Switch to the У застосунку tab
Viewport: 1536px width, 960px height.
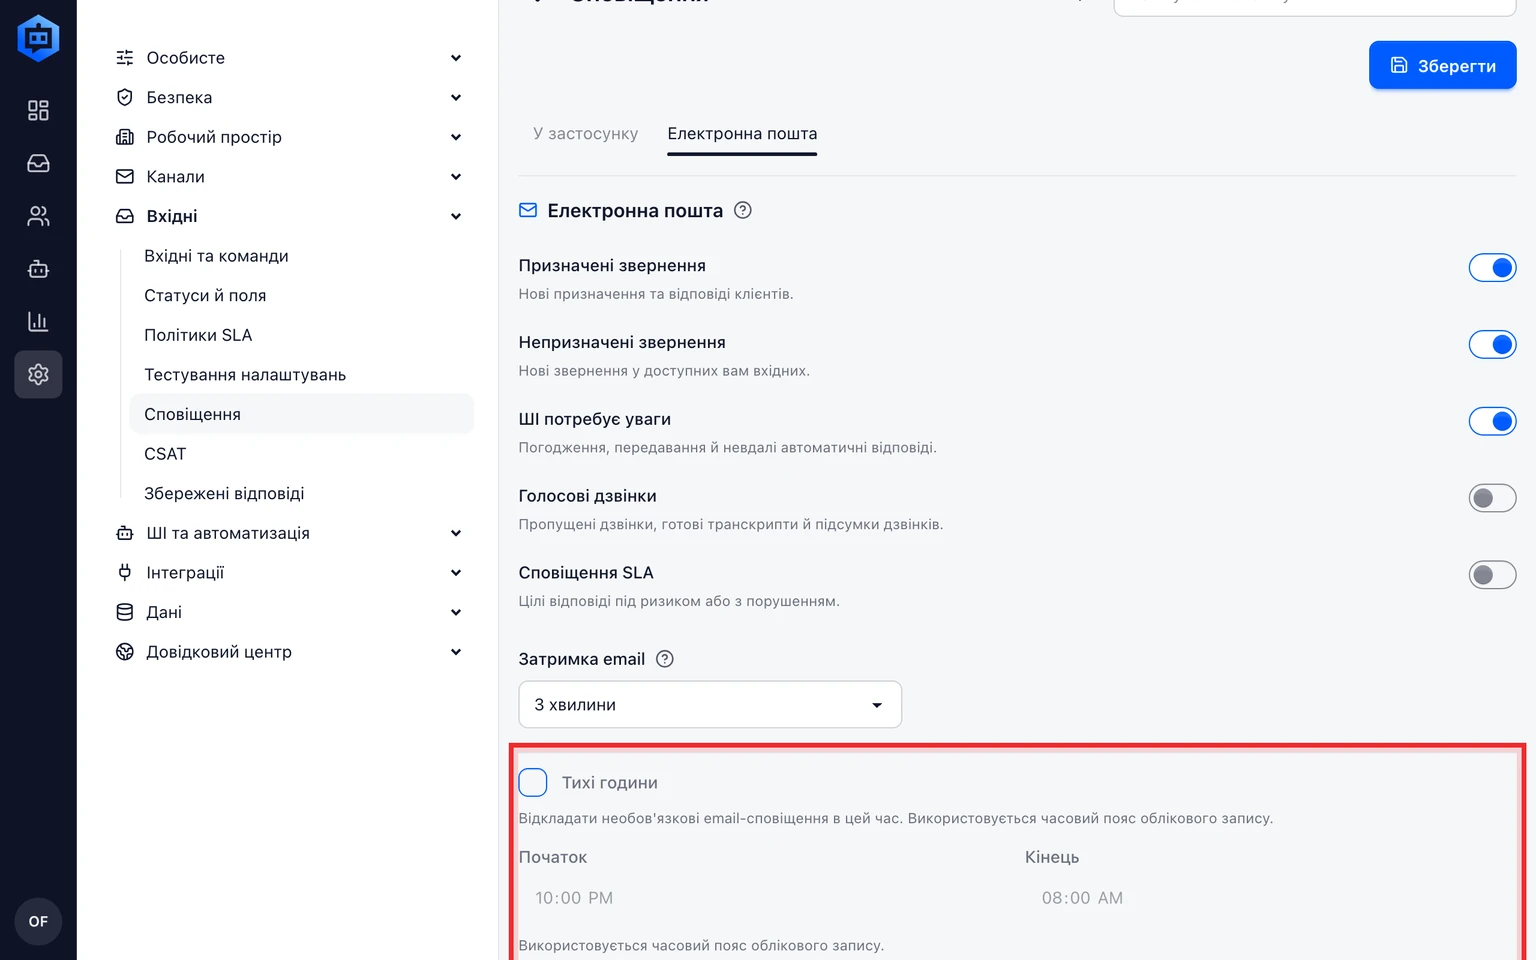click(585, 134)
